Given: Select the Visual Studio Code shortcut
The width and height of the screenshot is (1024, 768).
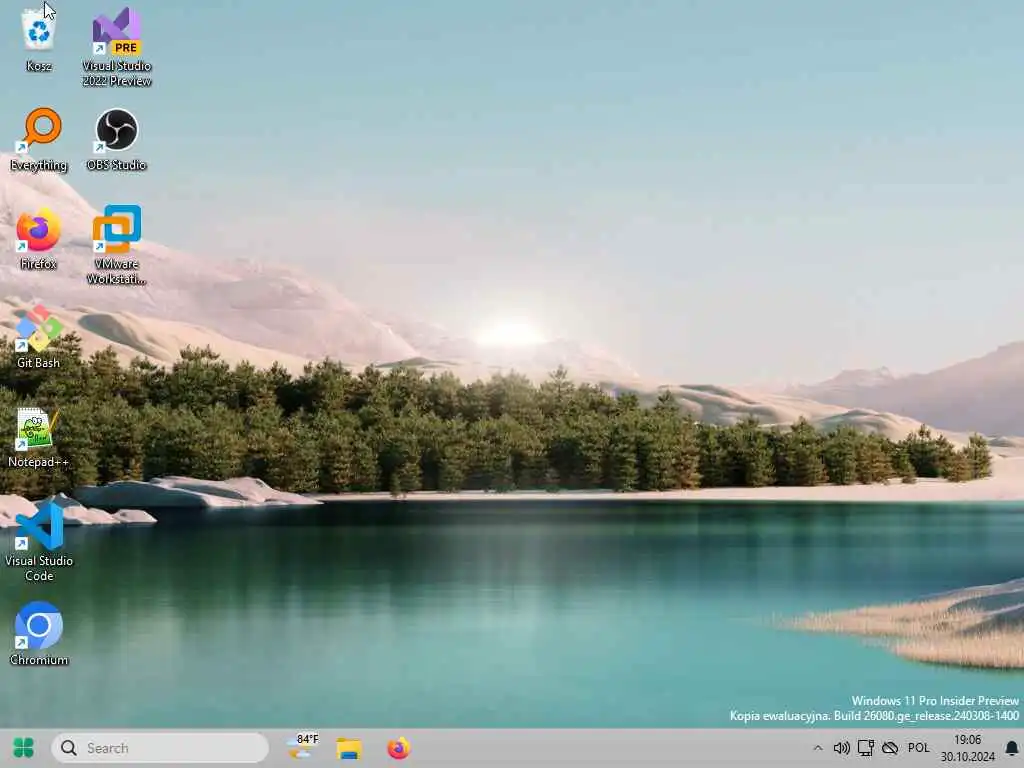Looking at the screenshot, I should [39, 542].
